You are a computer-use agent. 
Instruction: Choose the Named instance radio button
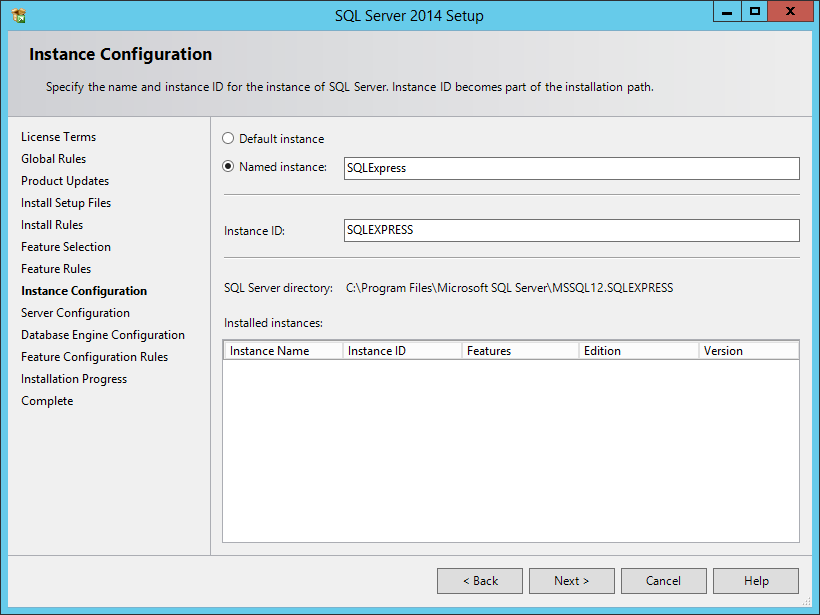click(x=228, y=167)
